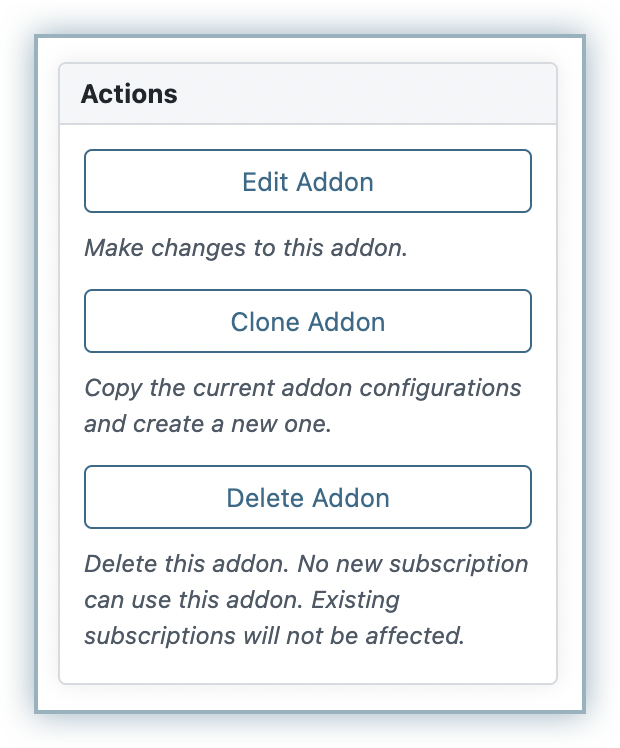Select the Actions panel header
Screen dimensions: 620x748
point(307,94)
